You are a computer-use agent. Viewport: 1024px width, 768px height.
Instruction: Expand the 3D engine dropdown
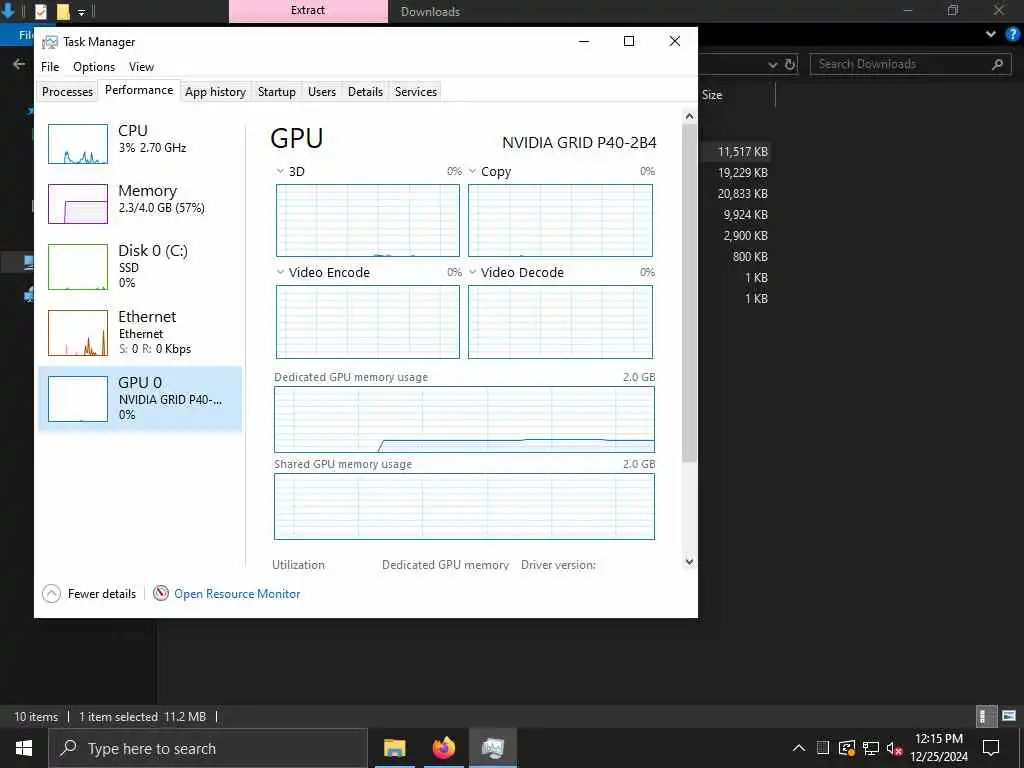280,171
